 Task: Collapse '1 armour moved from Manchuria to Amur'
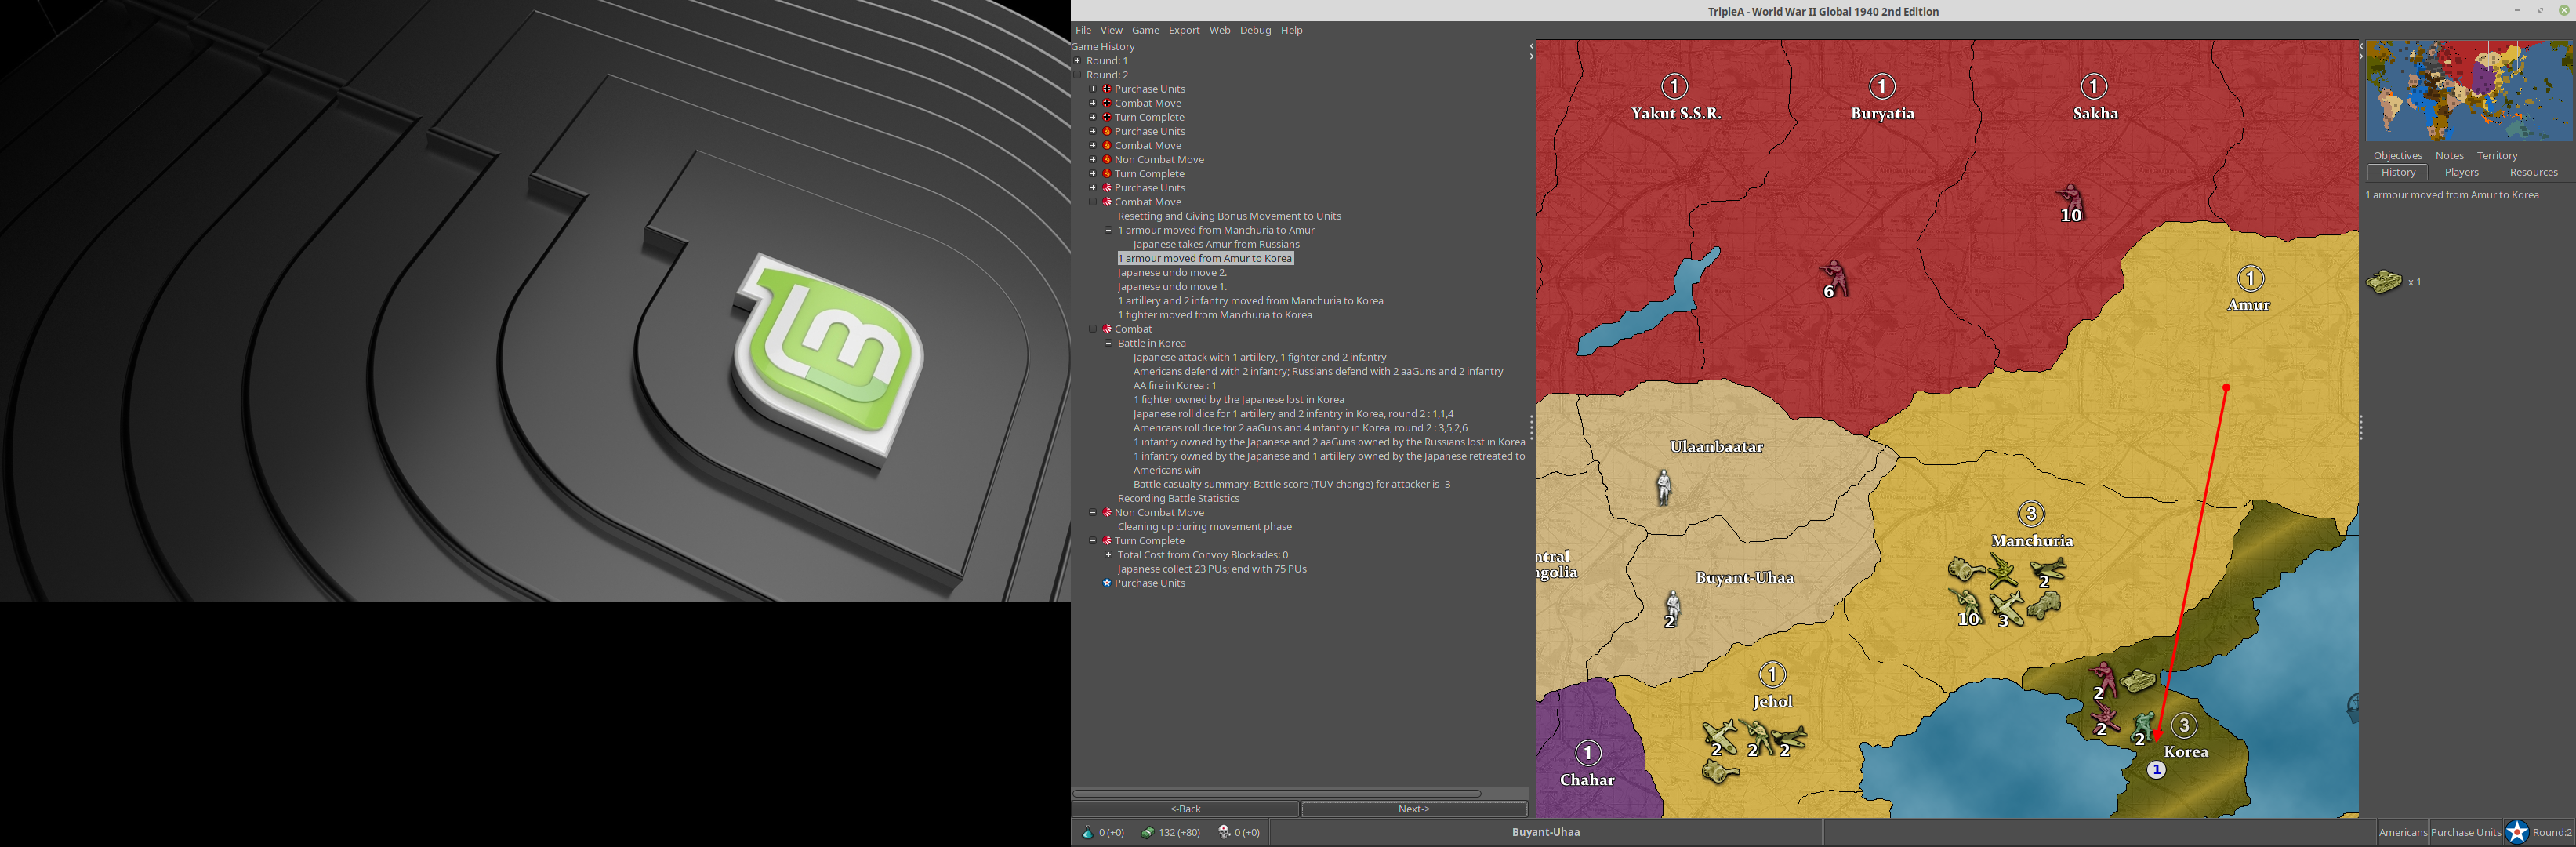[1108, 230]
